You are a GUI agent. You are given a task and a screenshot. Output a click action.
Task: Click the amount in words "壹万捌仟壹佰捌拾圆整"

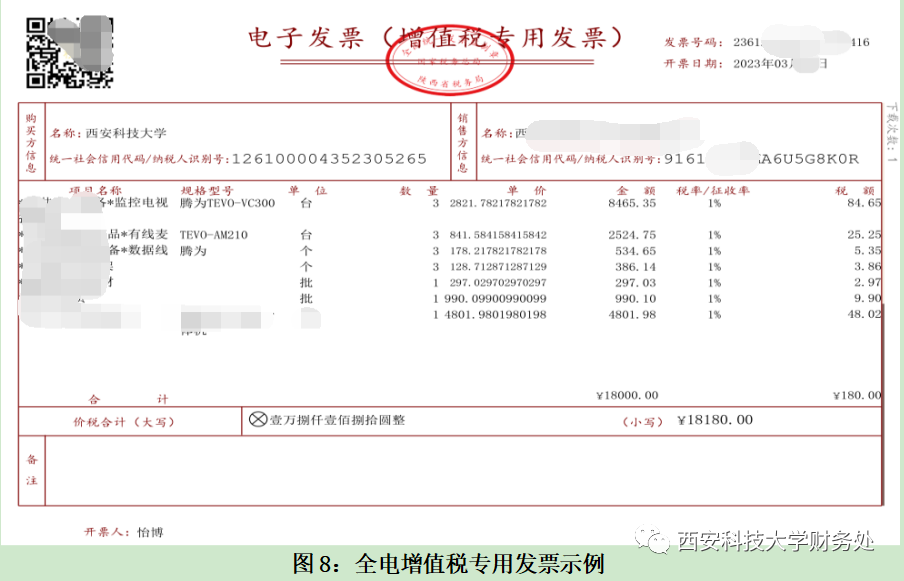coord(337,420)
